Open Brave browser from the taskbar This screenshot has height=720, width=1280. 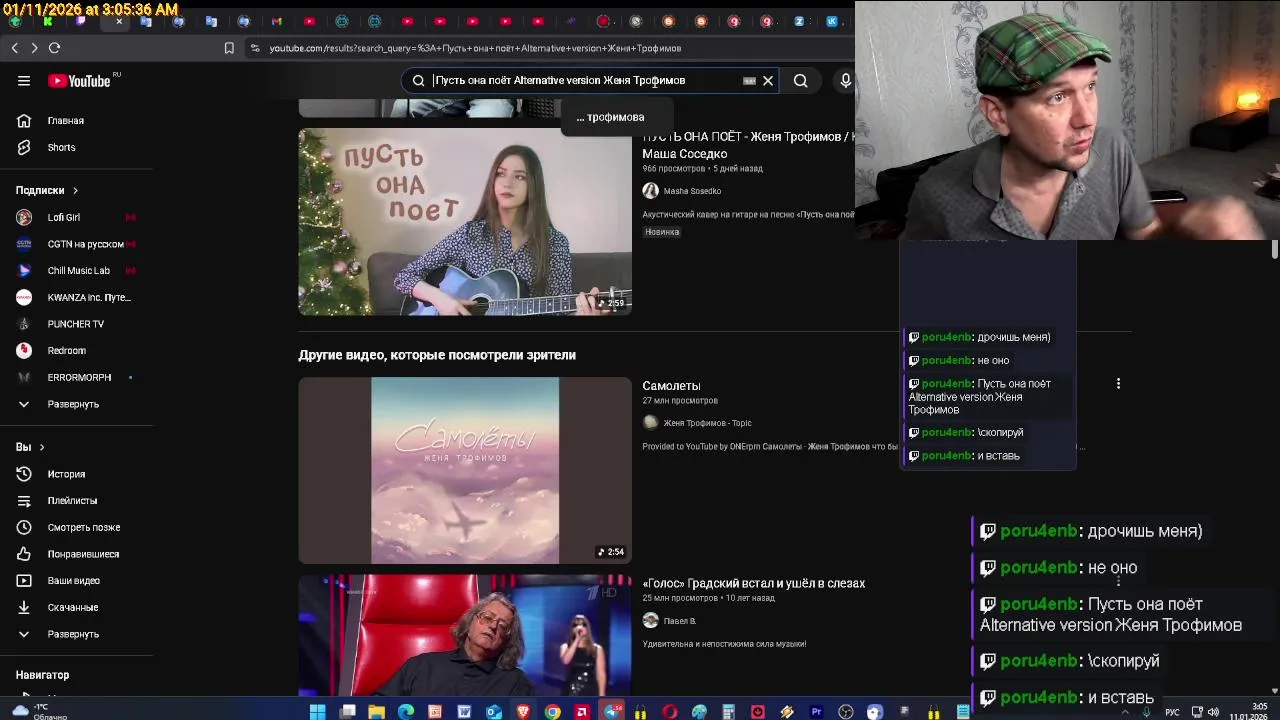523,712
